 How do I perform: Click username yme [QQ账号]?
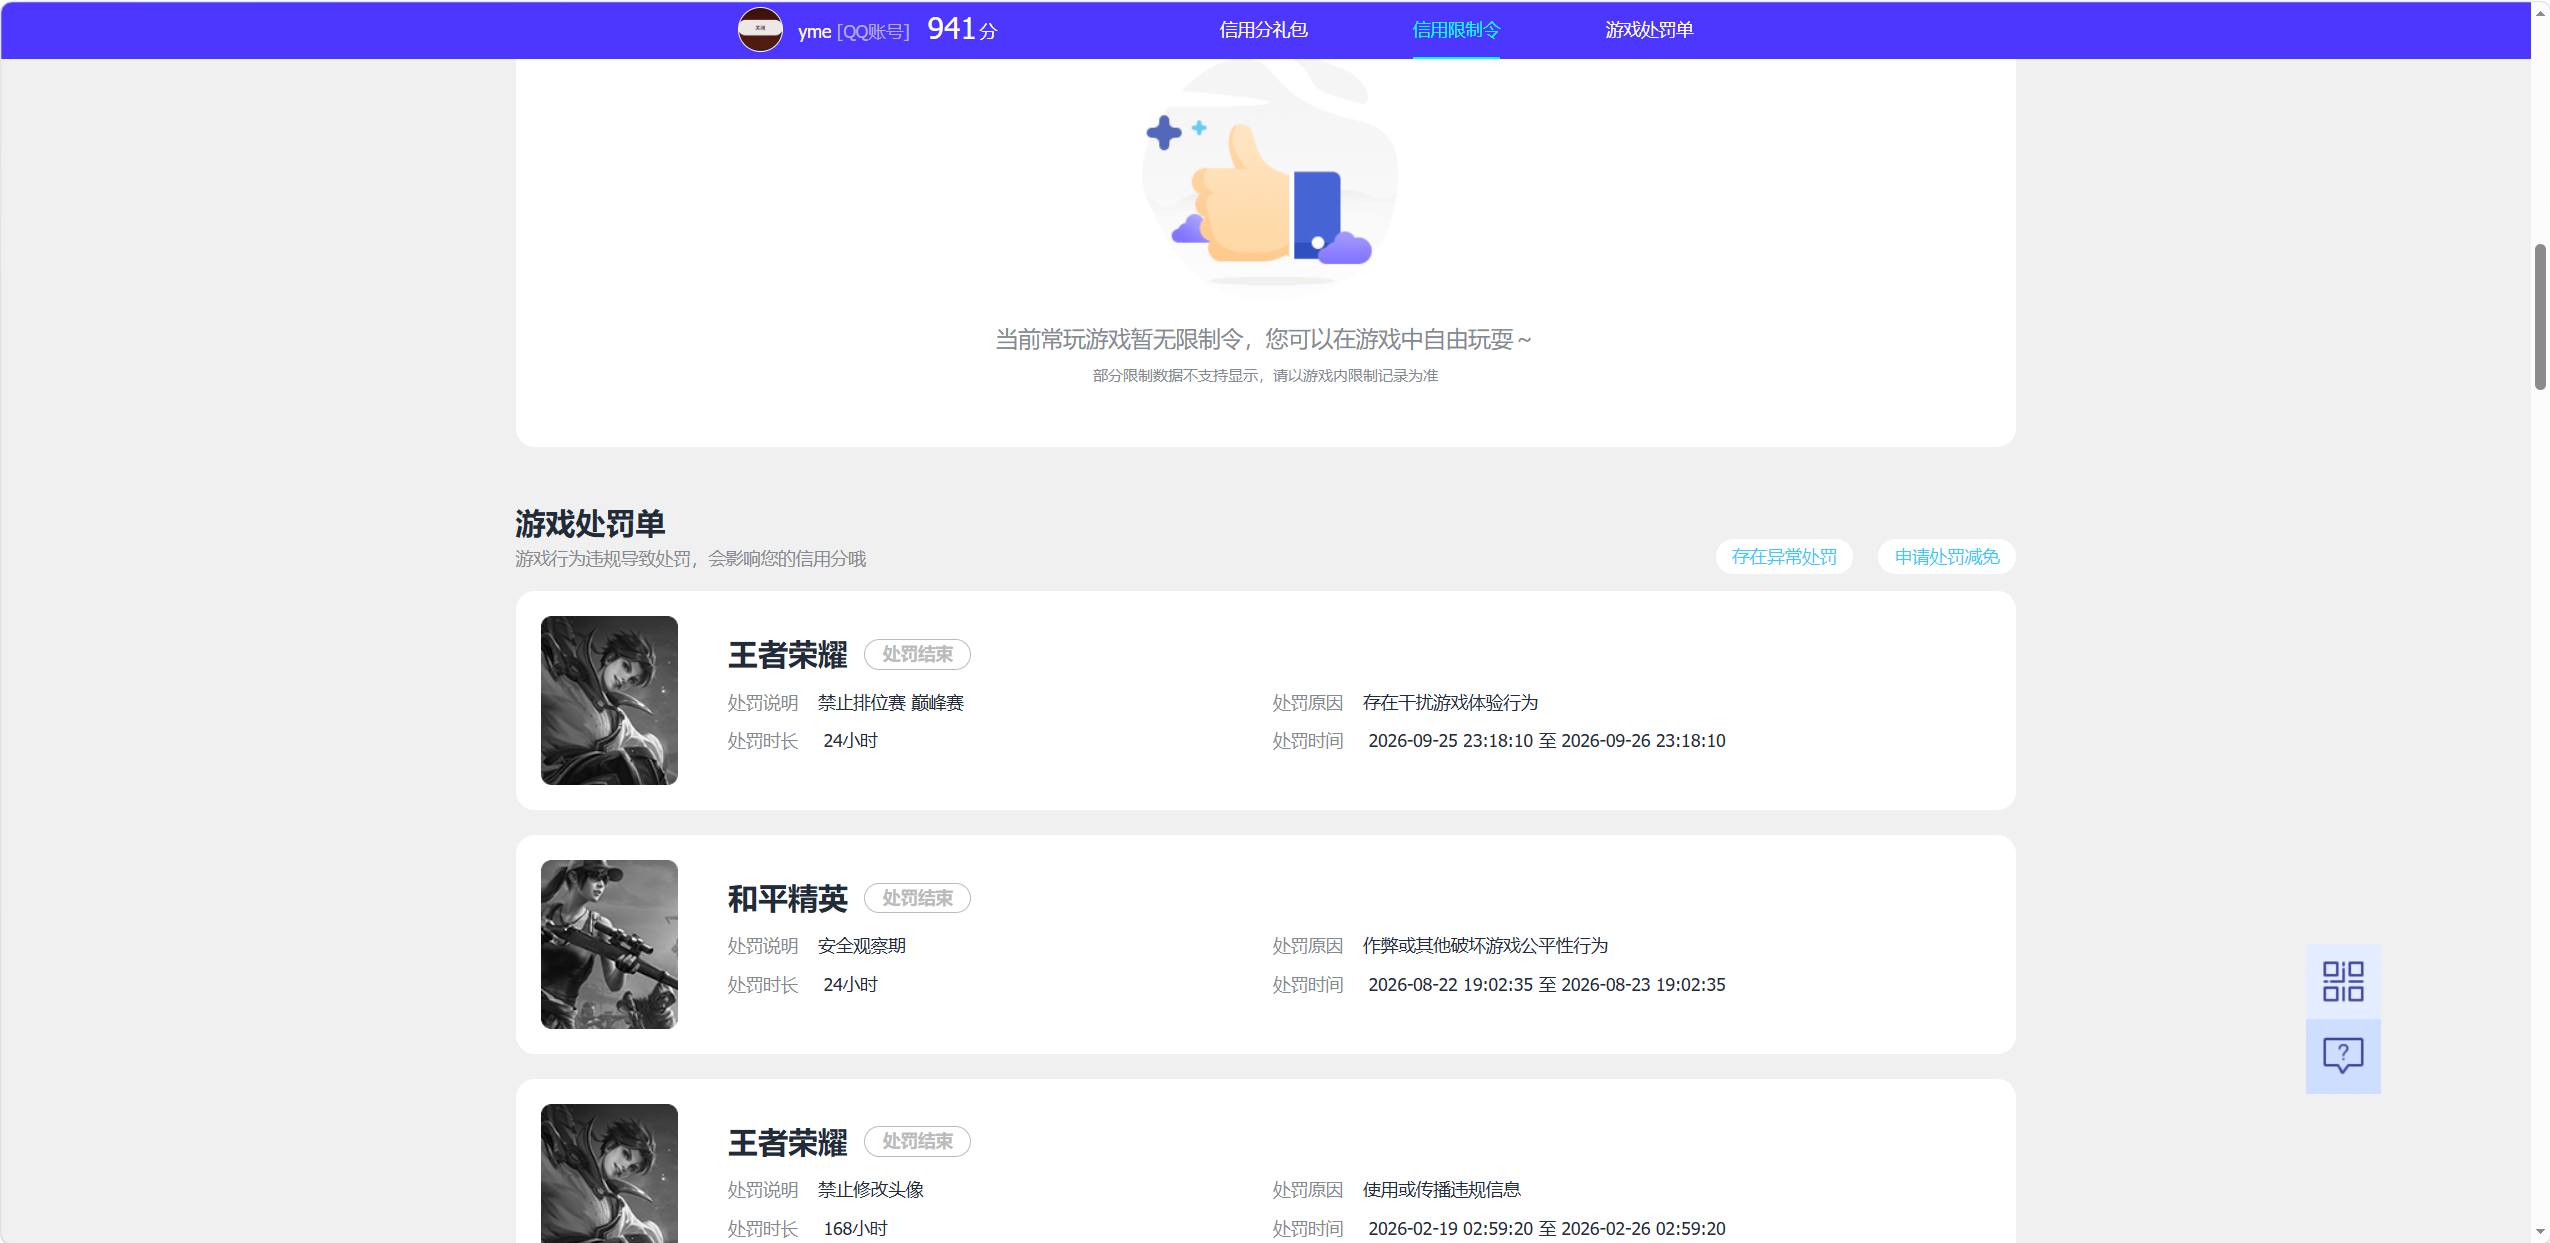coord(853,32)
